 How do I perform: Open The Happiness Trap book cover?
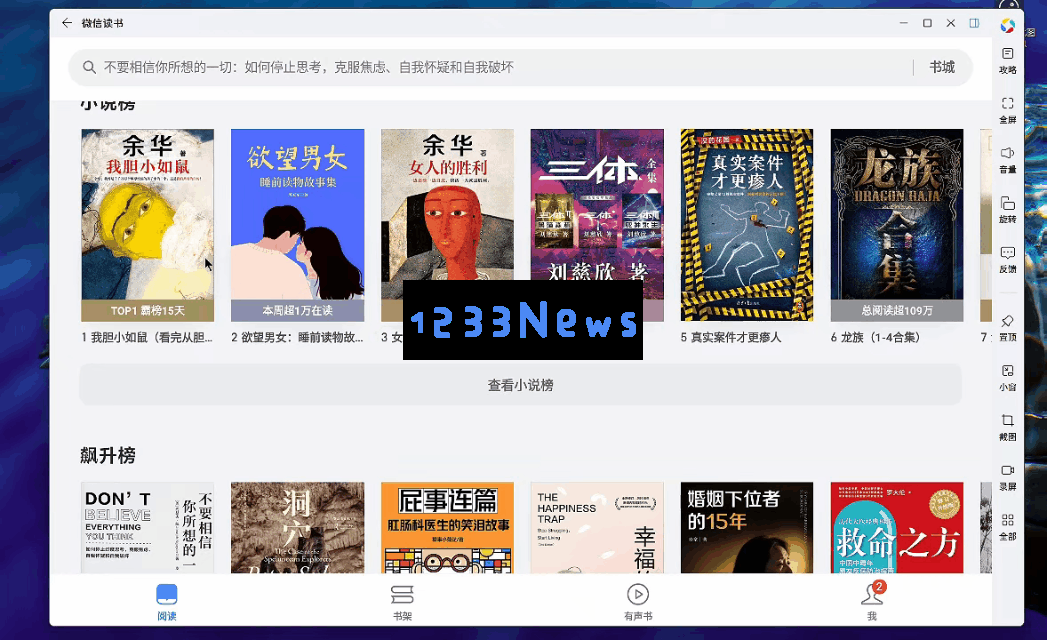[x=597, y=528]
